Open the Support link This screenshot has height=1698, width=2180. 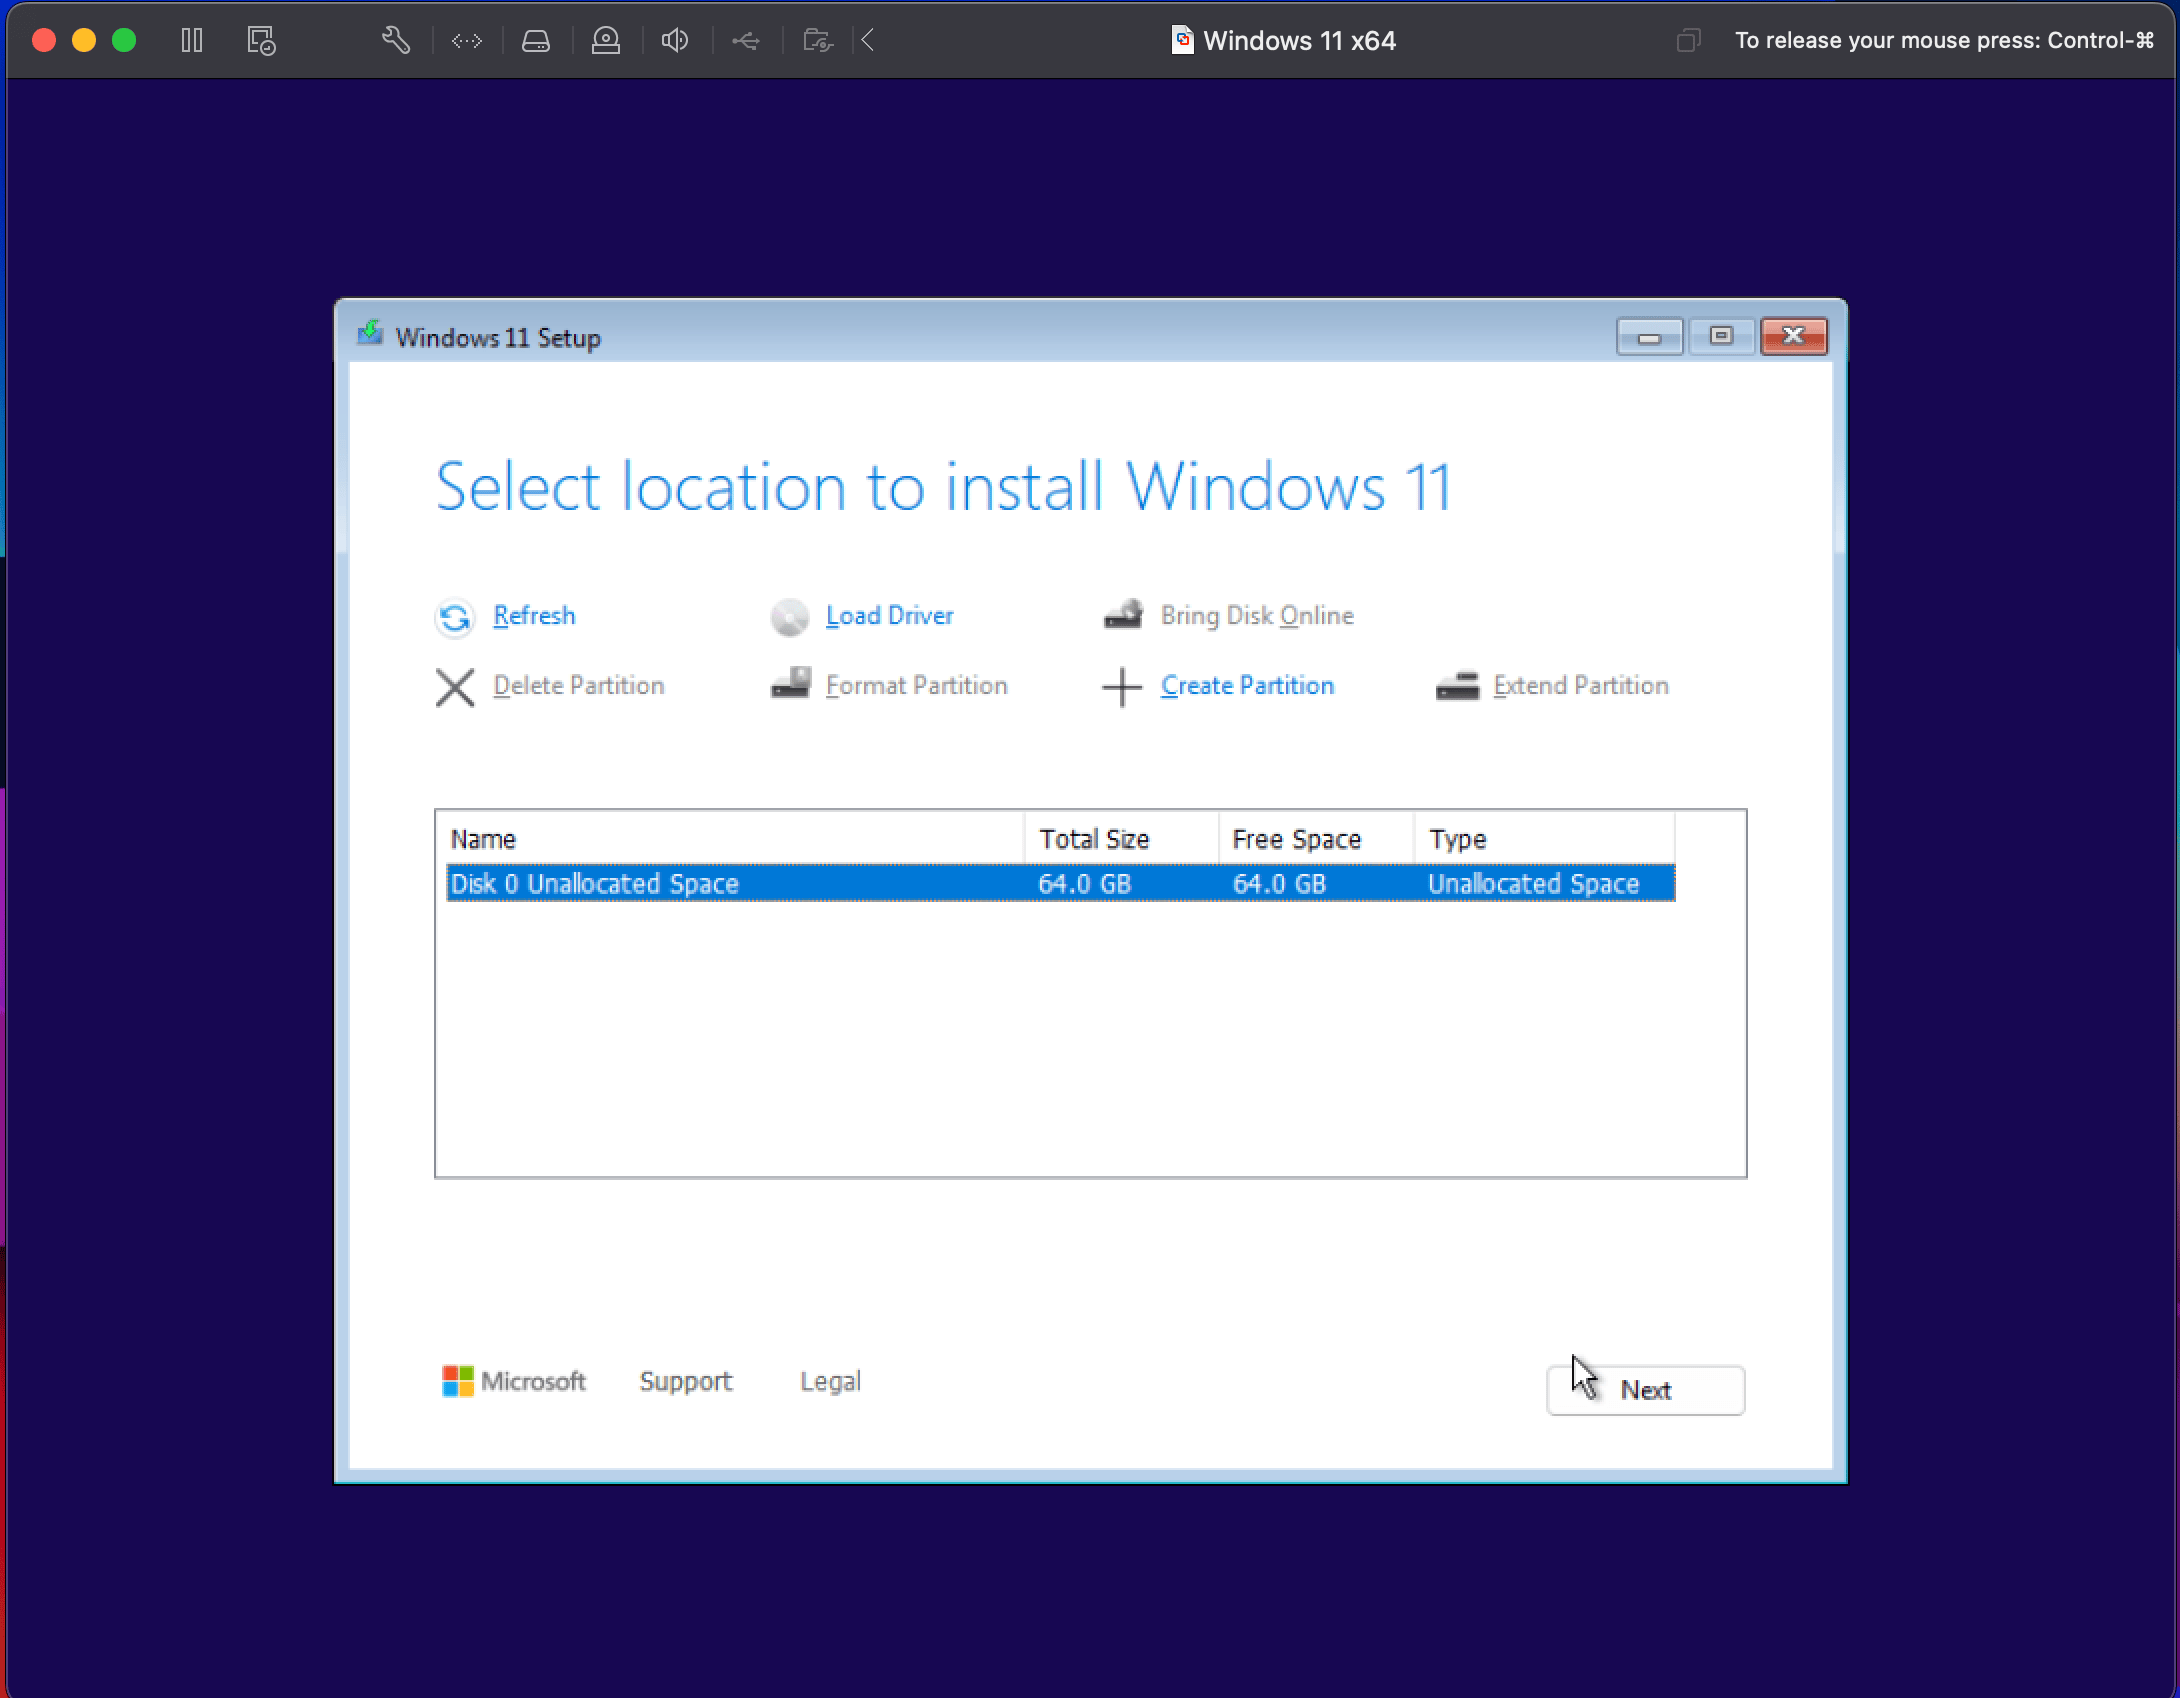pyautogui.click(x=686, y=1381)
